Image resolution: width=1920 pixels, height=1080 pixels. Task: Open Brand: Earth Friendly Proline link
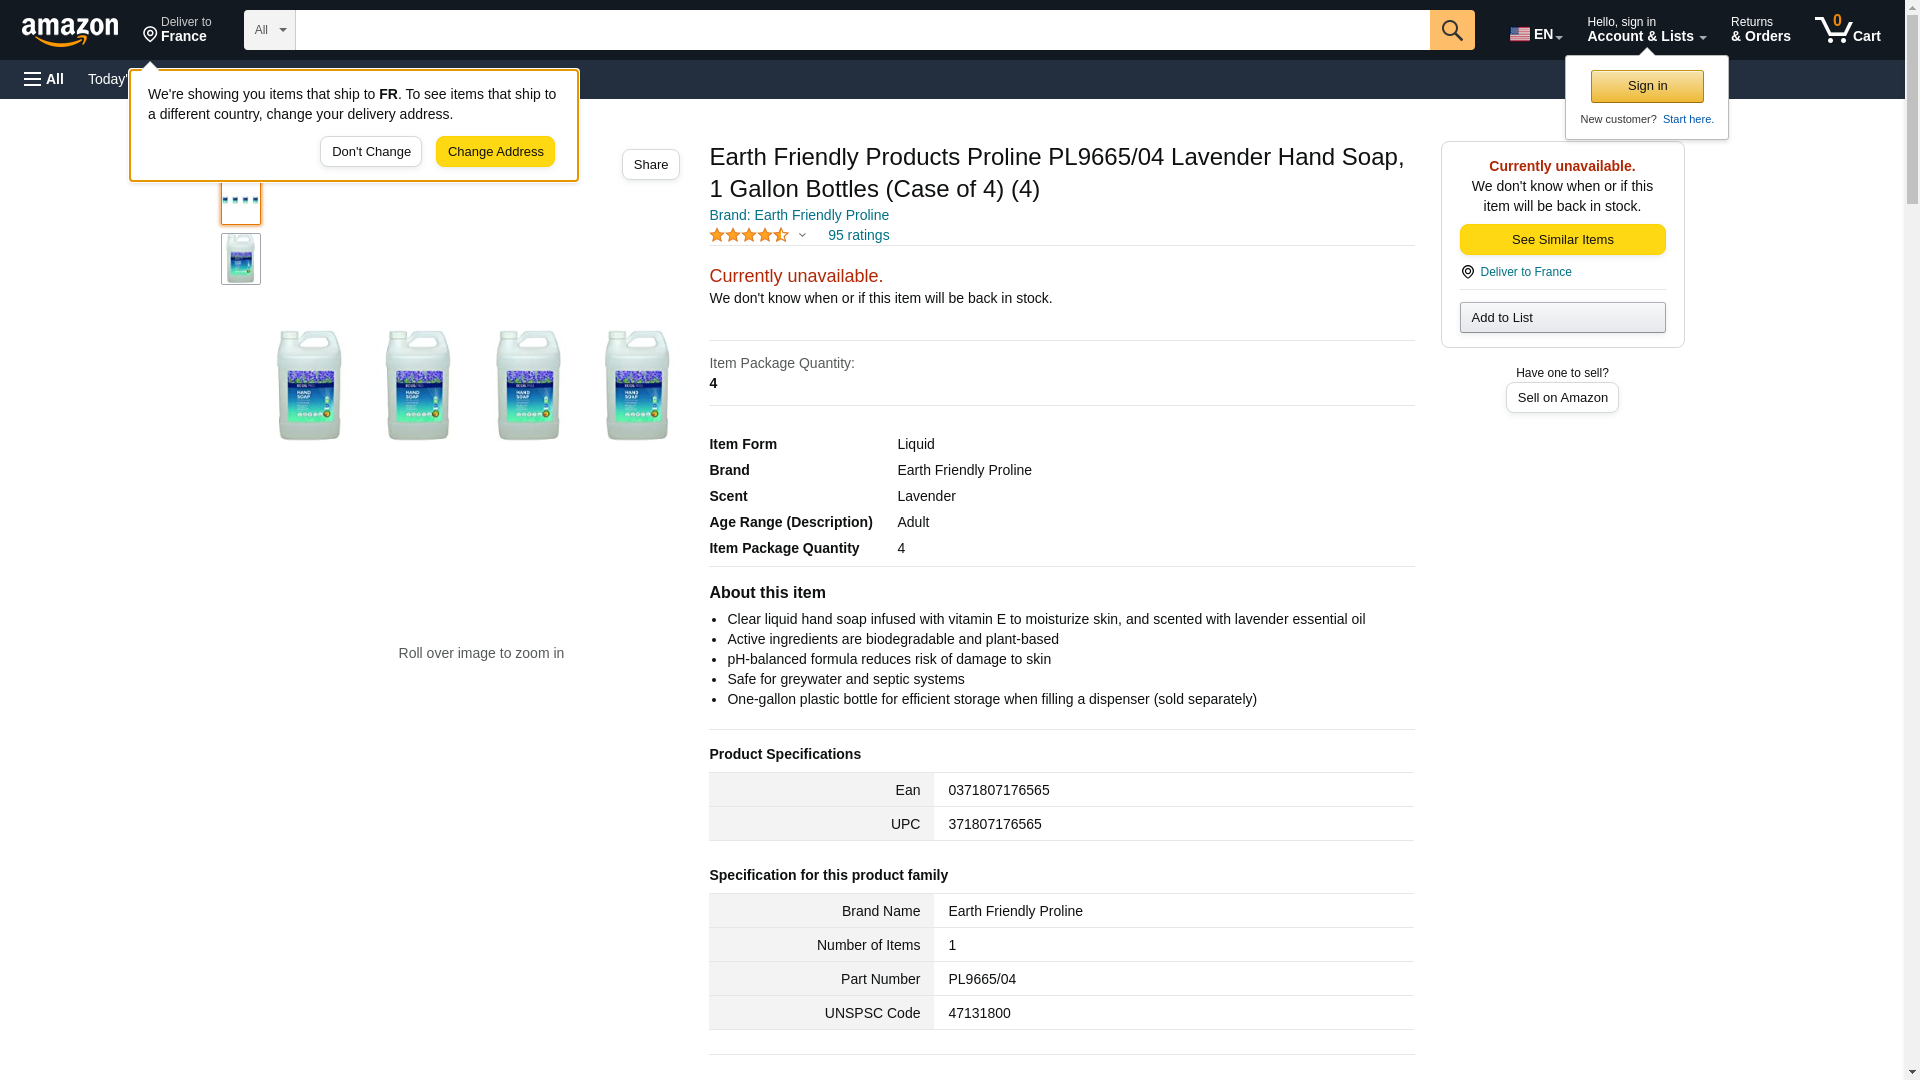click(798, 215)
